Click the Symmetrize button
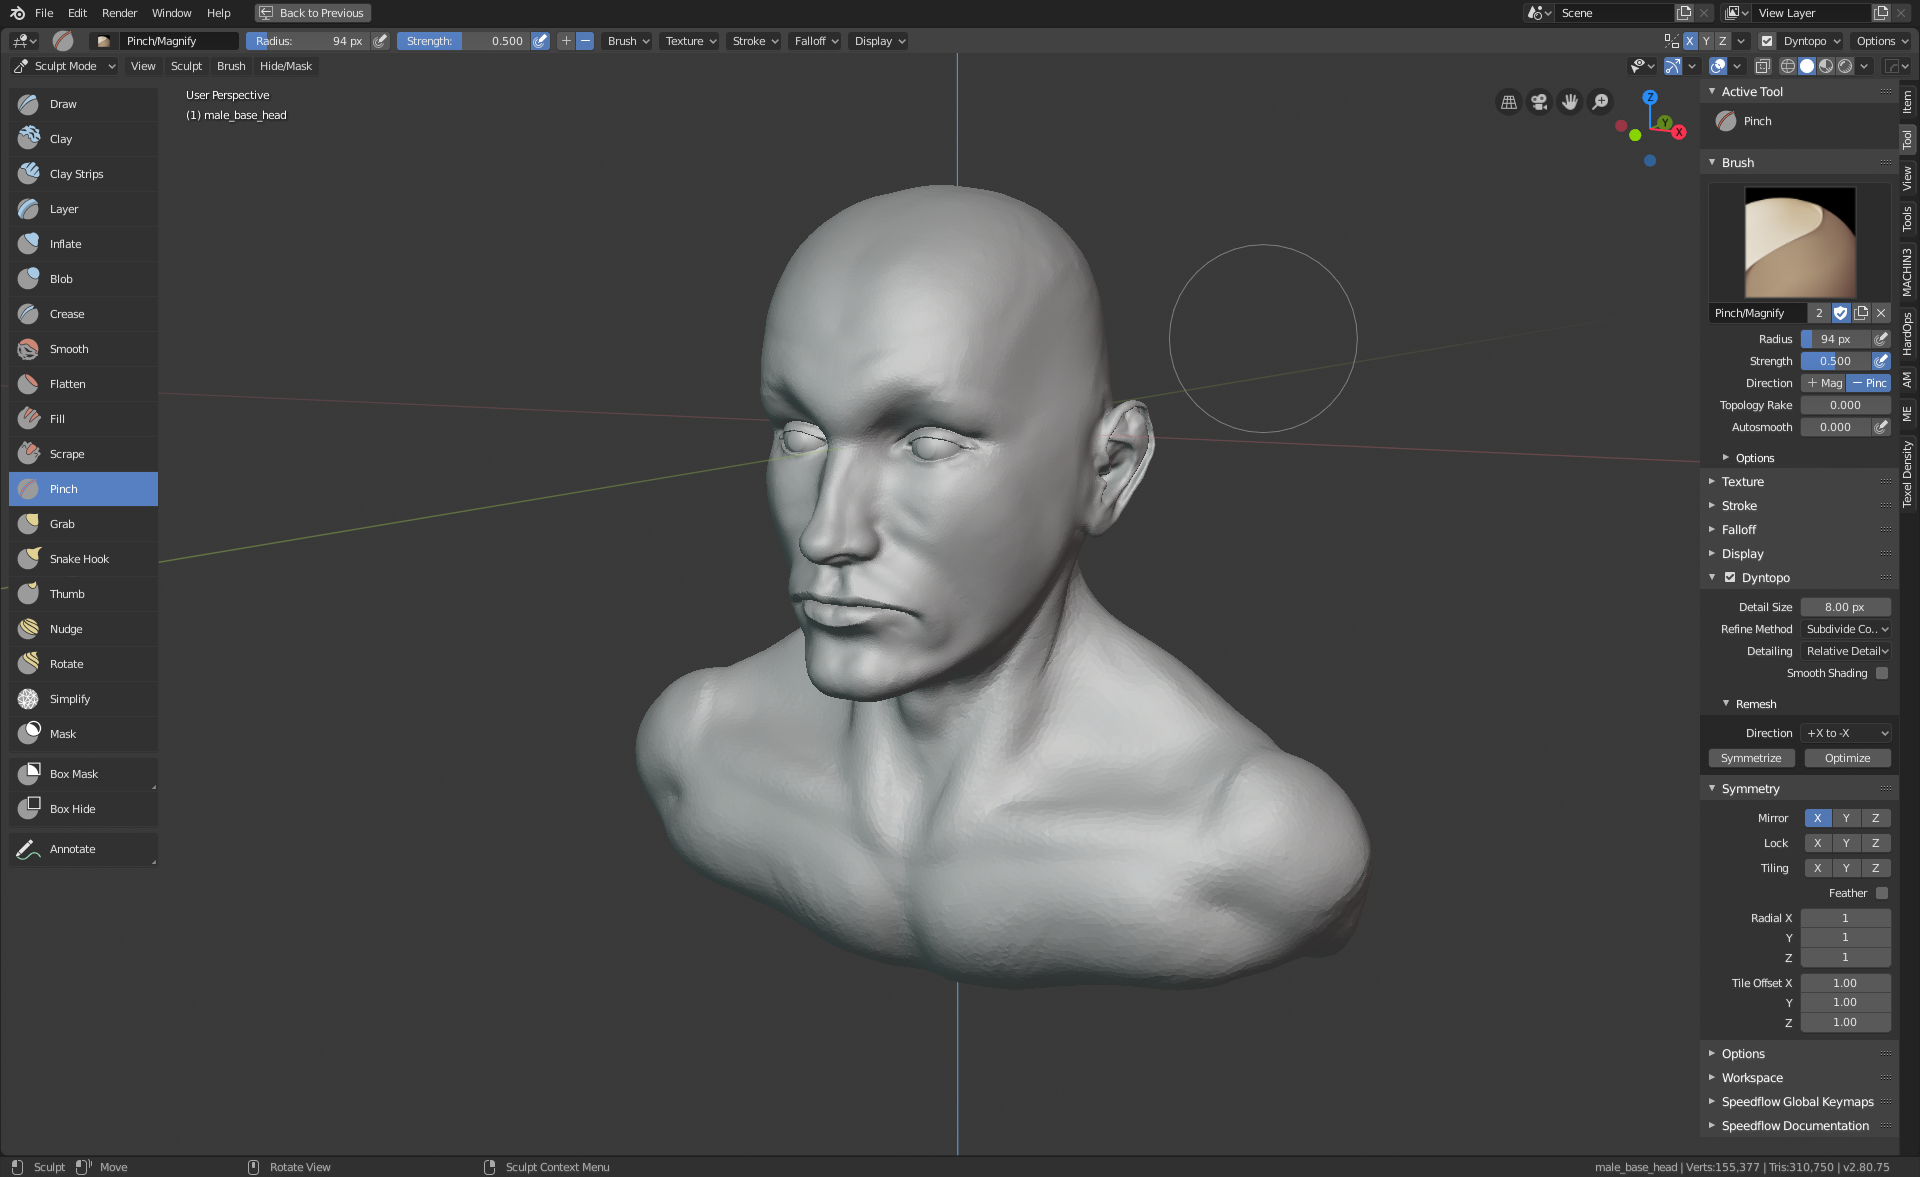Image resolution: width=1920 pixels, height=1177 pixels. click(x=1750, y=758)
